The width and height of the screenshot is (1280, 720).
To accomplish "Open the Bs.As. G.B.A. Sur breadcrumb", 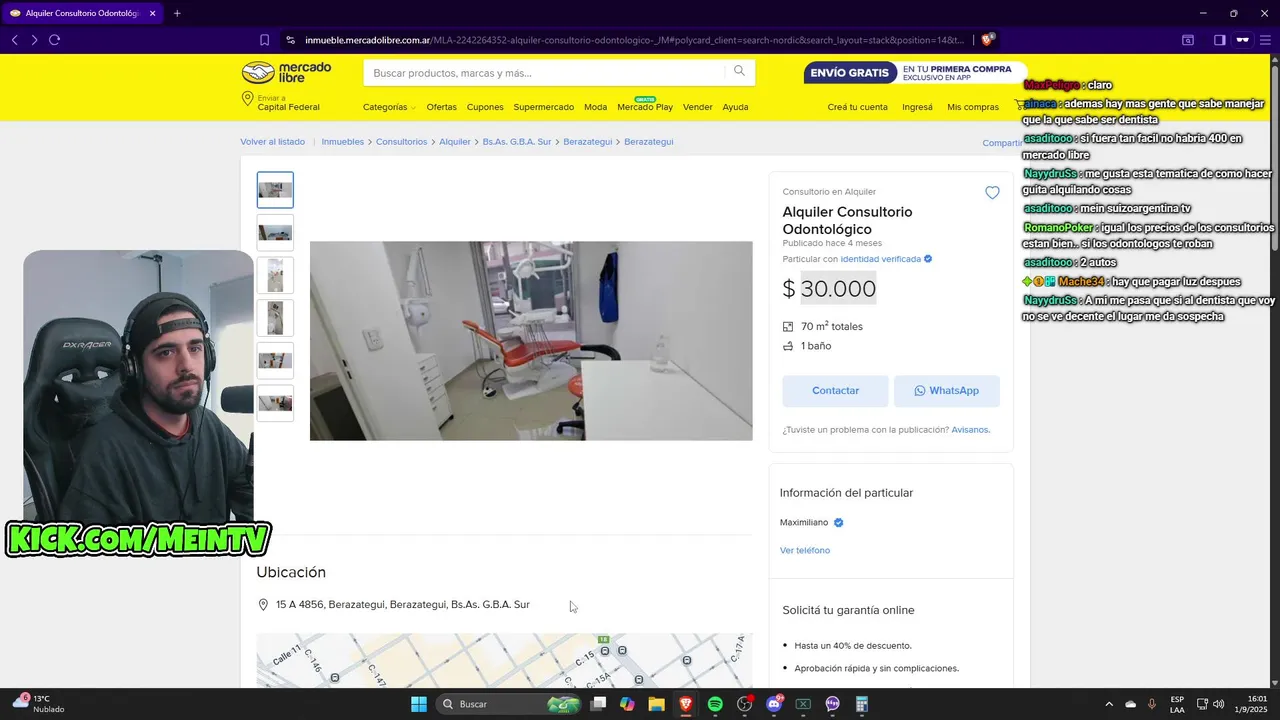I will pos(517,142).
